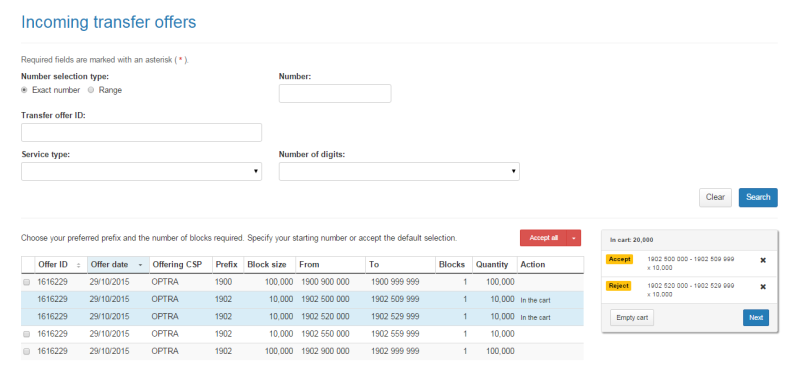Click the Prefix cell 1900
800x370 pixels.
(223, 282)
